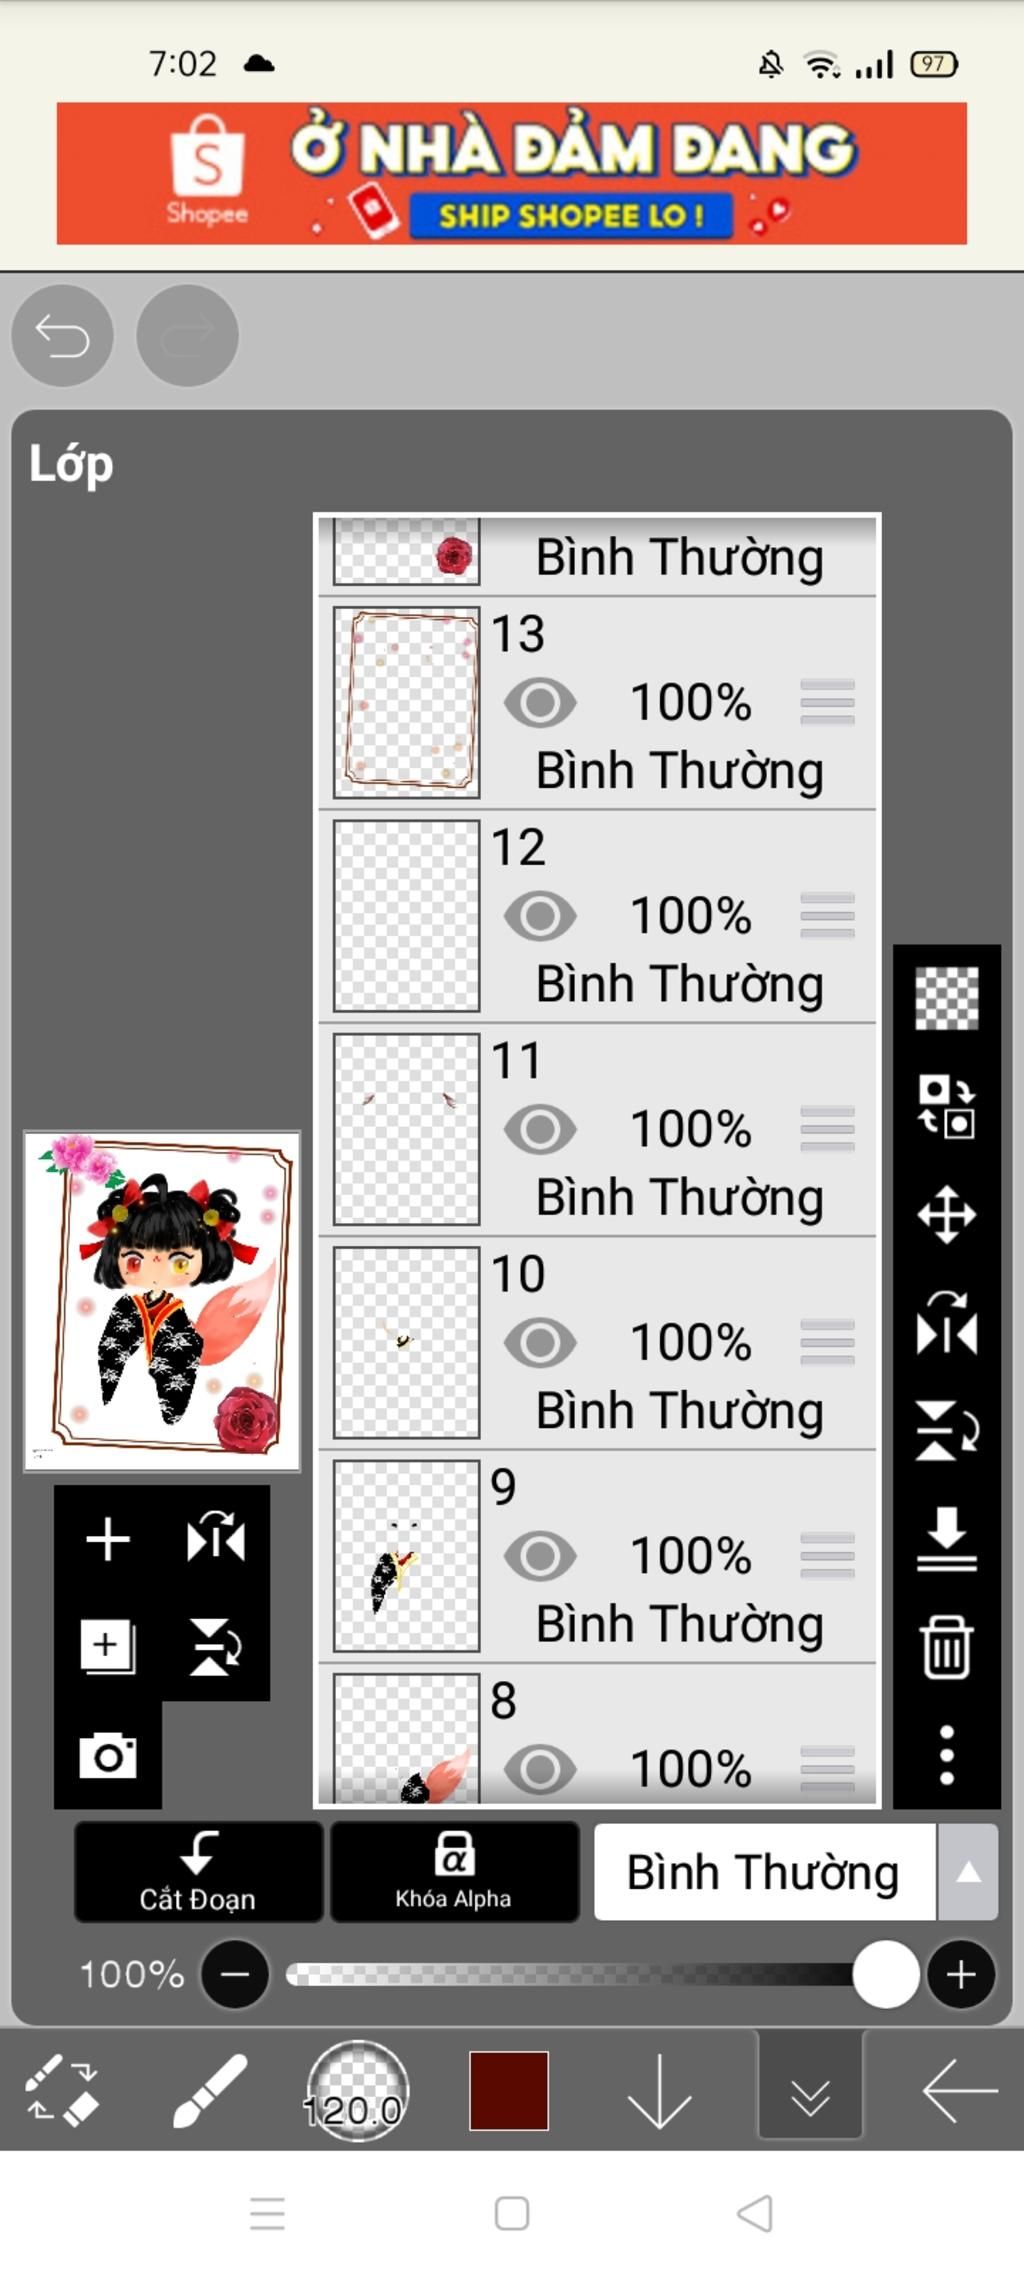
Task: Merge layer down with download-arrow icon
Action: pyautogui.click(x=946, y=1539)
